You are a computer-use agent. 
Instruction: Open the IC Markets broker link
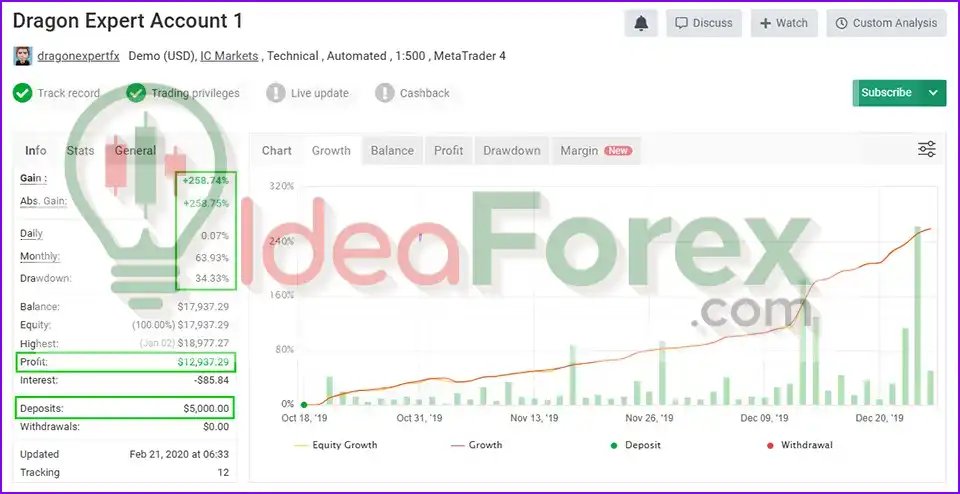click(229, 56)
